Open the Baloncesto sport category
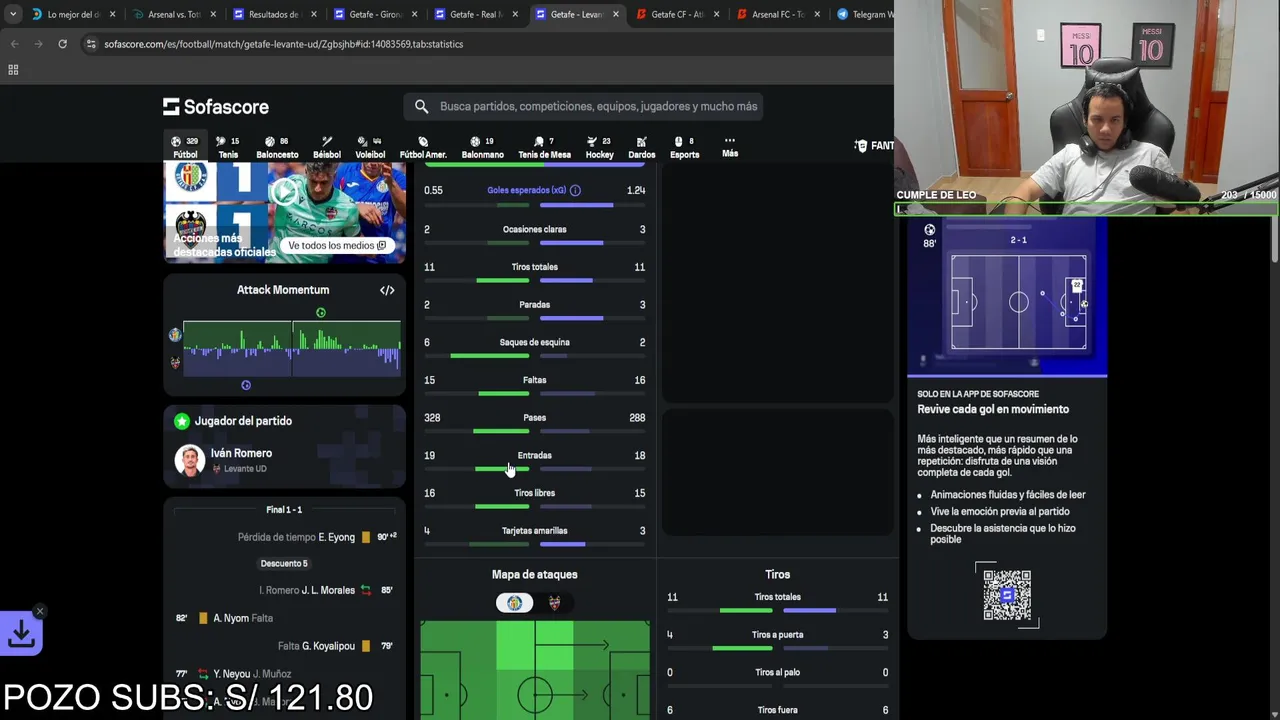 (x=277, y=147)
